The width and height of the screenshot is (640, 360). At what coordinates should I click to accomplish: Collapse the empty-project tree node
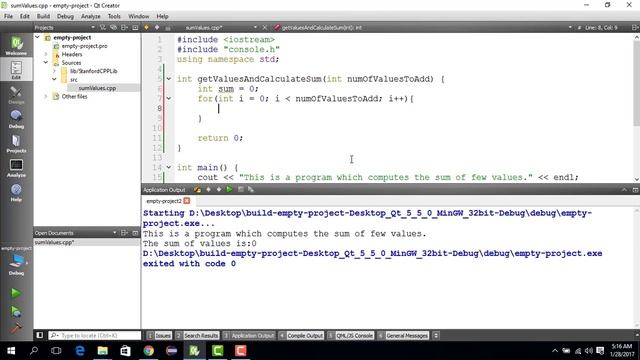(38, 37)
